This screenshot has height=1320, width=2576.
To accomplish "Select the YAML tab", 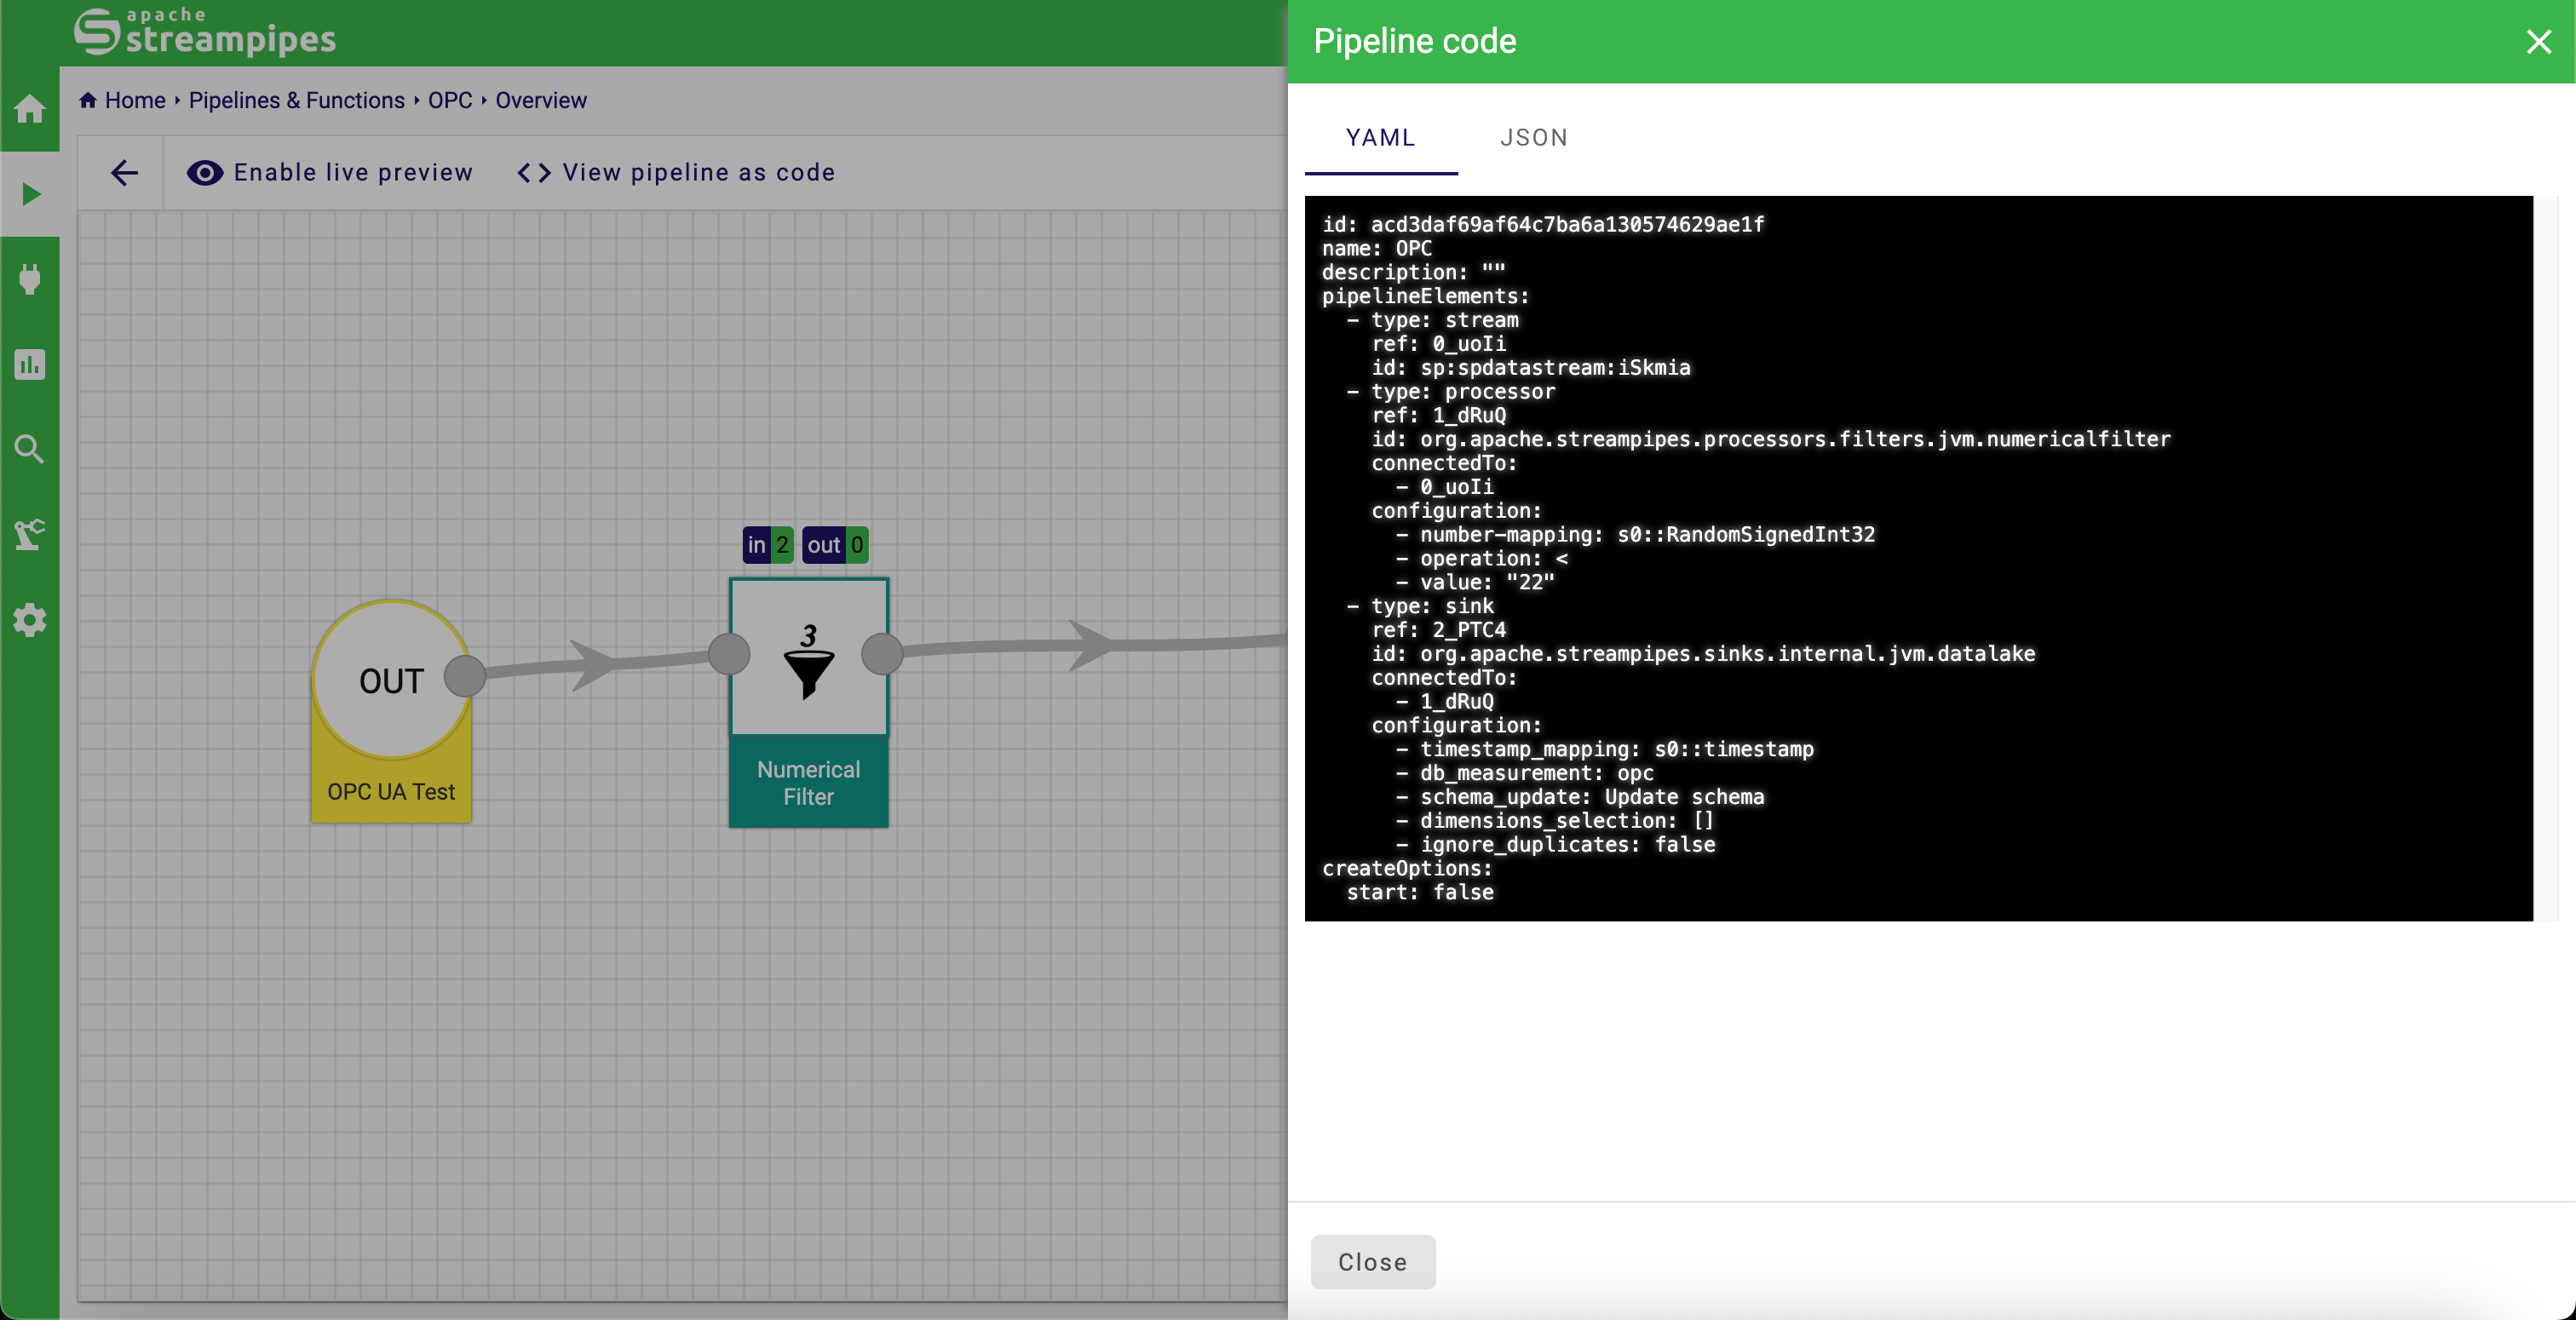I will point(1380,138).
